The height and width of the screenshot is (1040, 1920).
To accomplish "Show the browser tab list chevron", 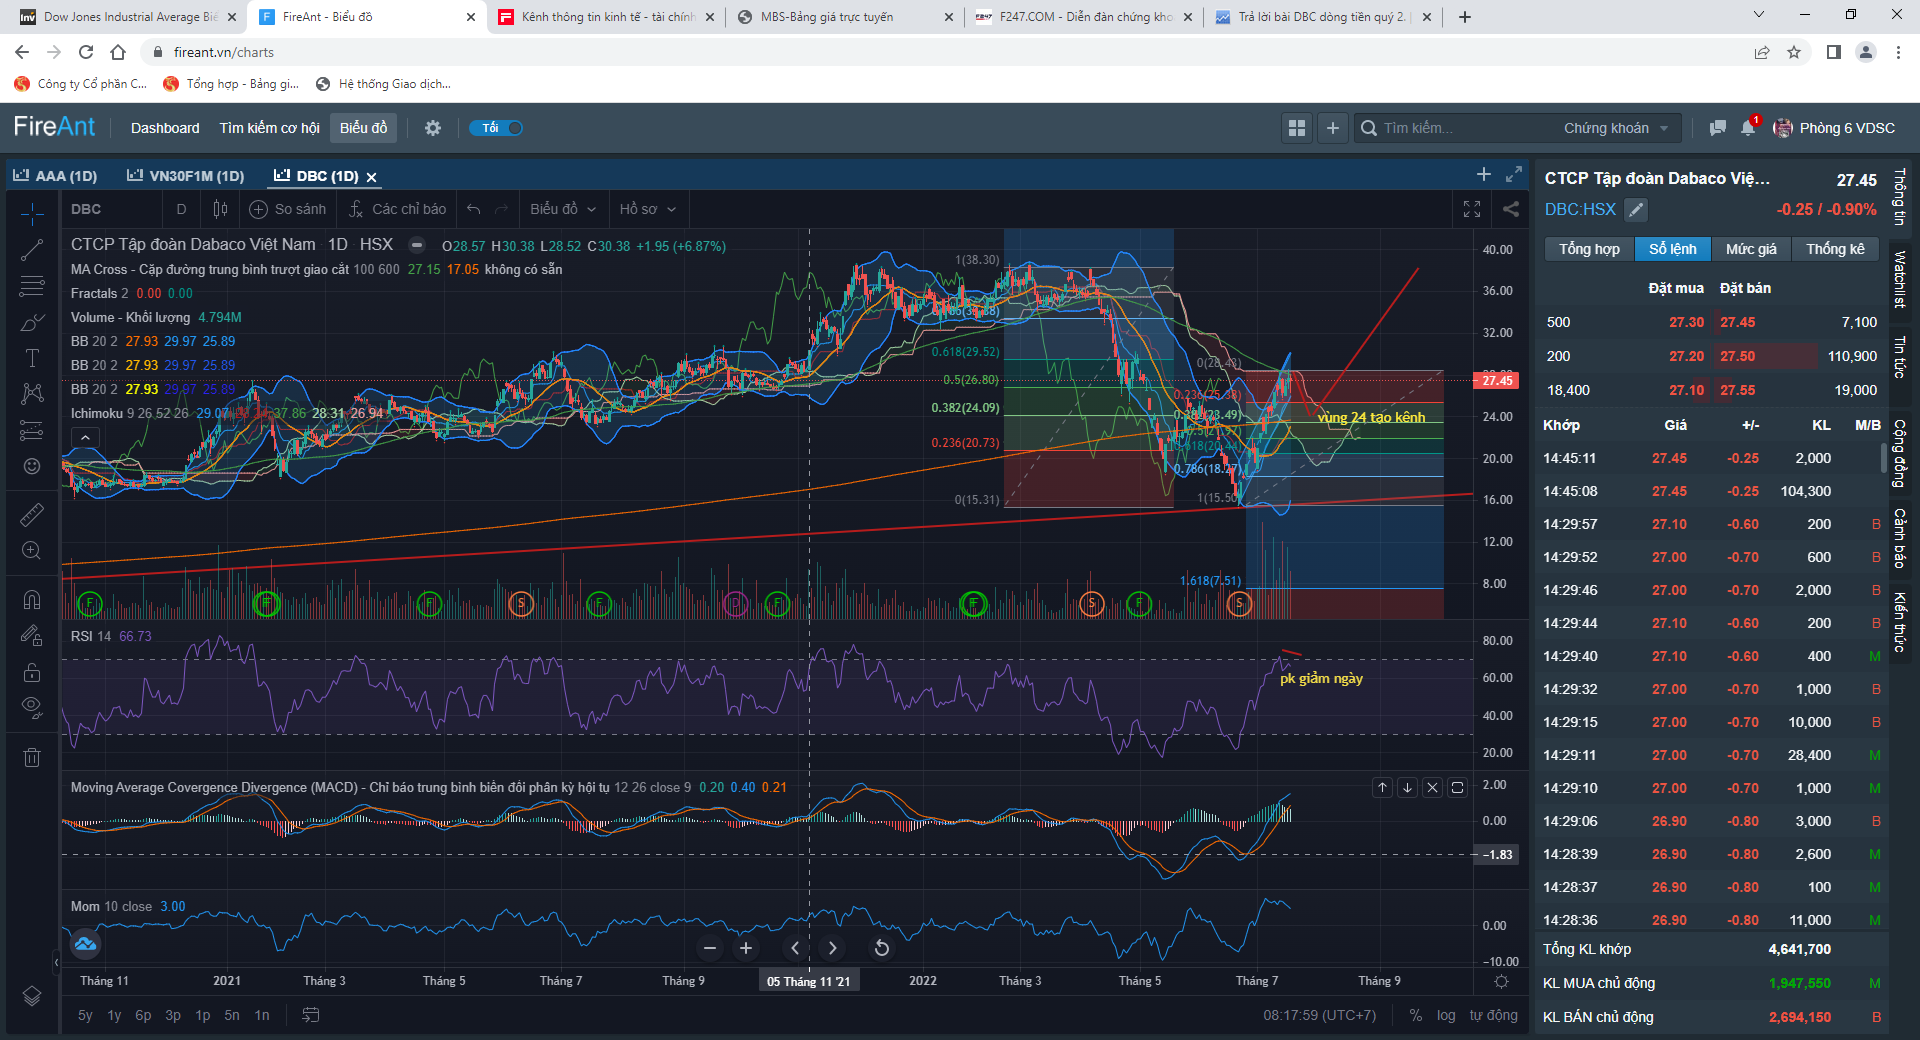I will click(1759, 16).
